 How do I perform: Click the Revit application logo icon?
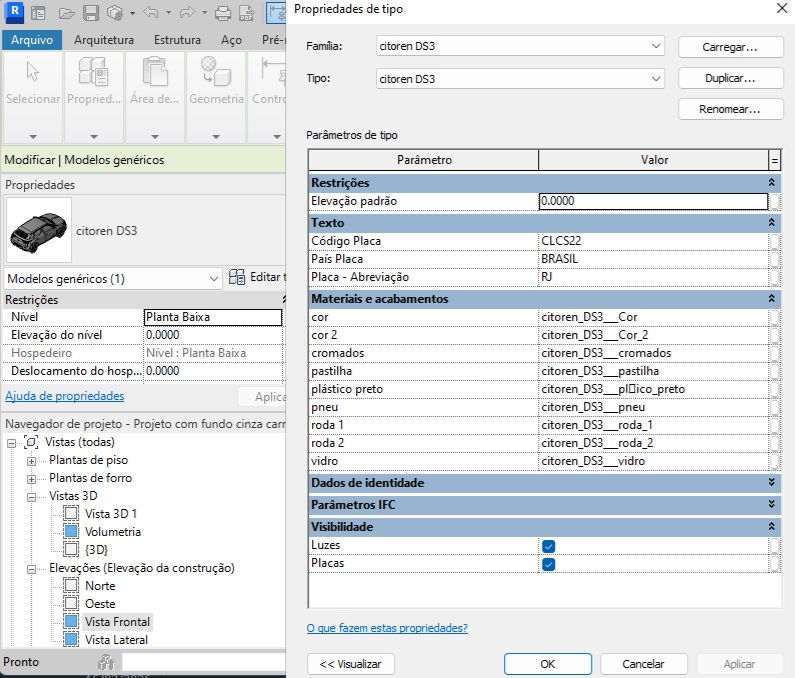coord(14,12)
